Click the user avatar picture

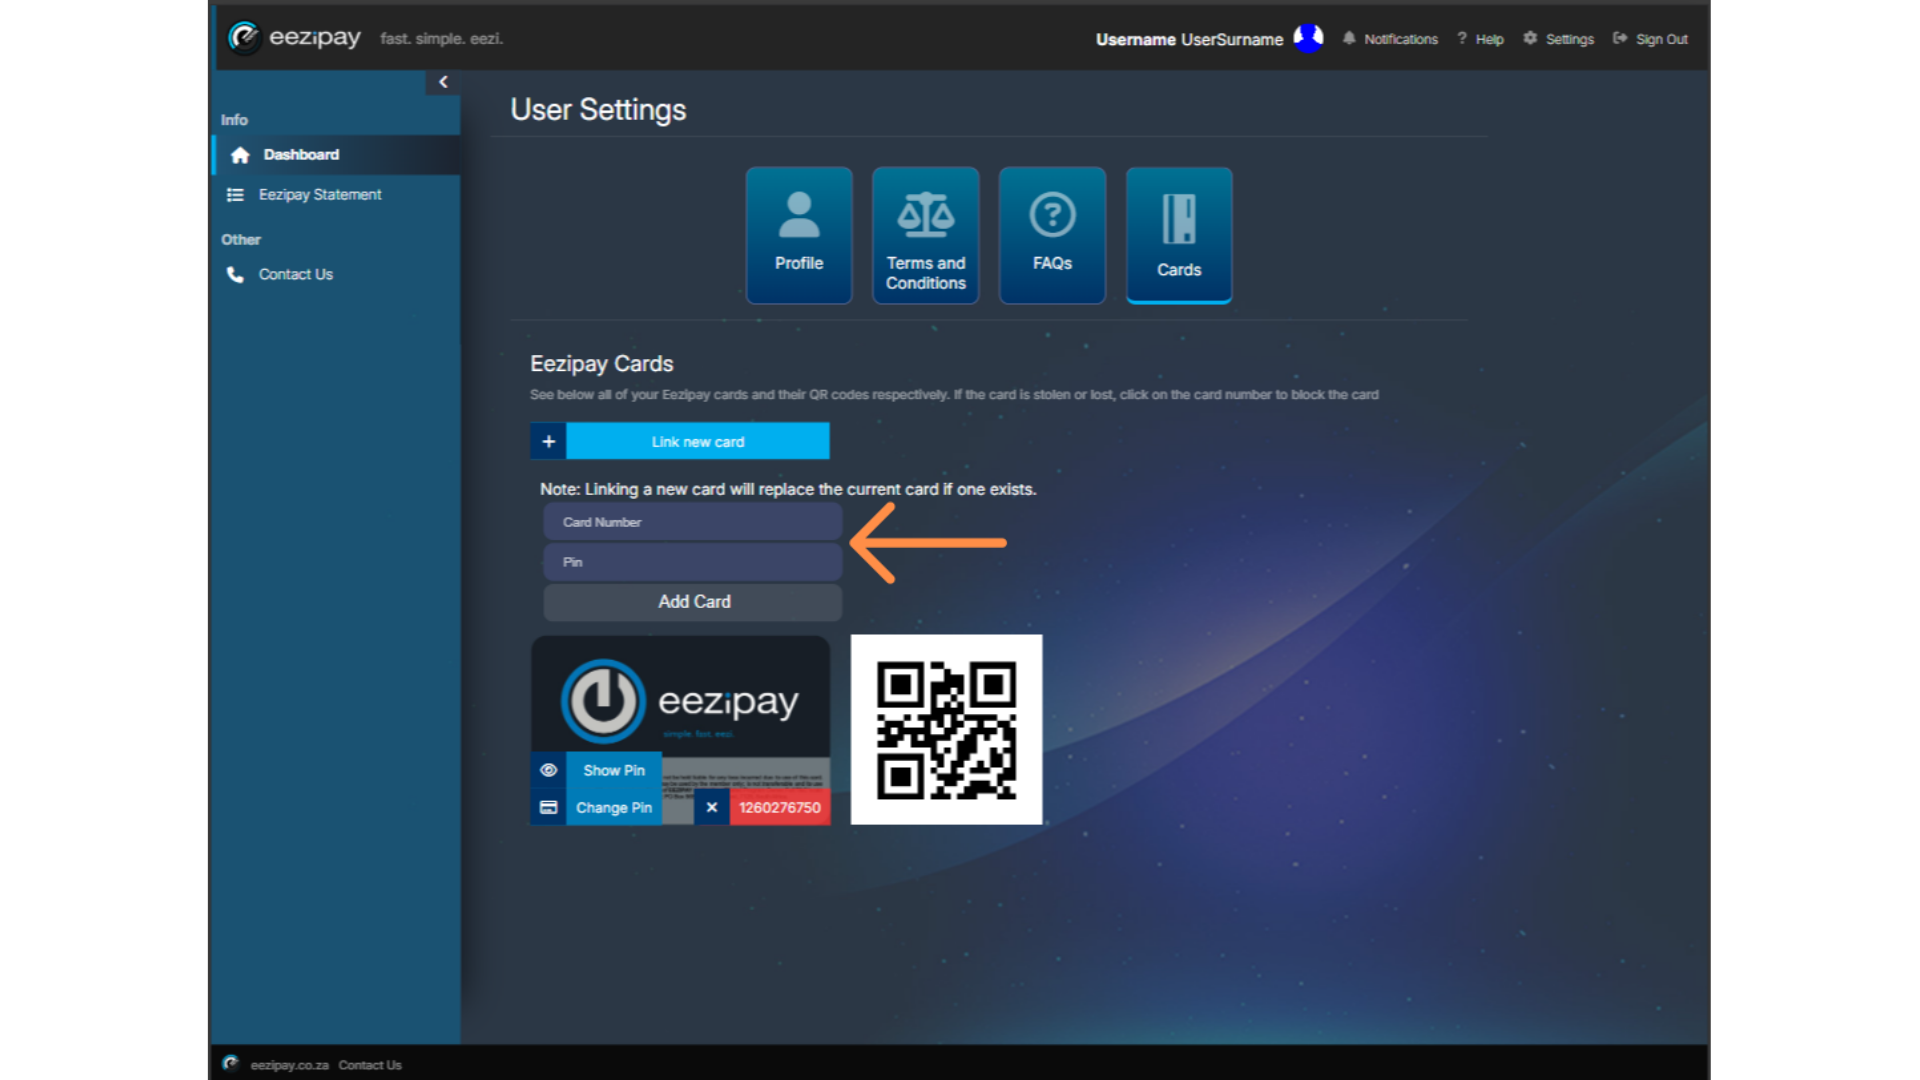1308,39
